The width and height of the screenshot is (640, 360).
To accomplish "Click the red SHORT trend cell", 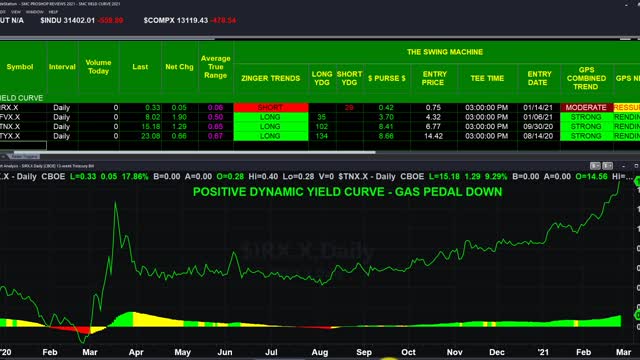I will pyautogui.click(x=271, y=107).
